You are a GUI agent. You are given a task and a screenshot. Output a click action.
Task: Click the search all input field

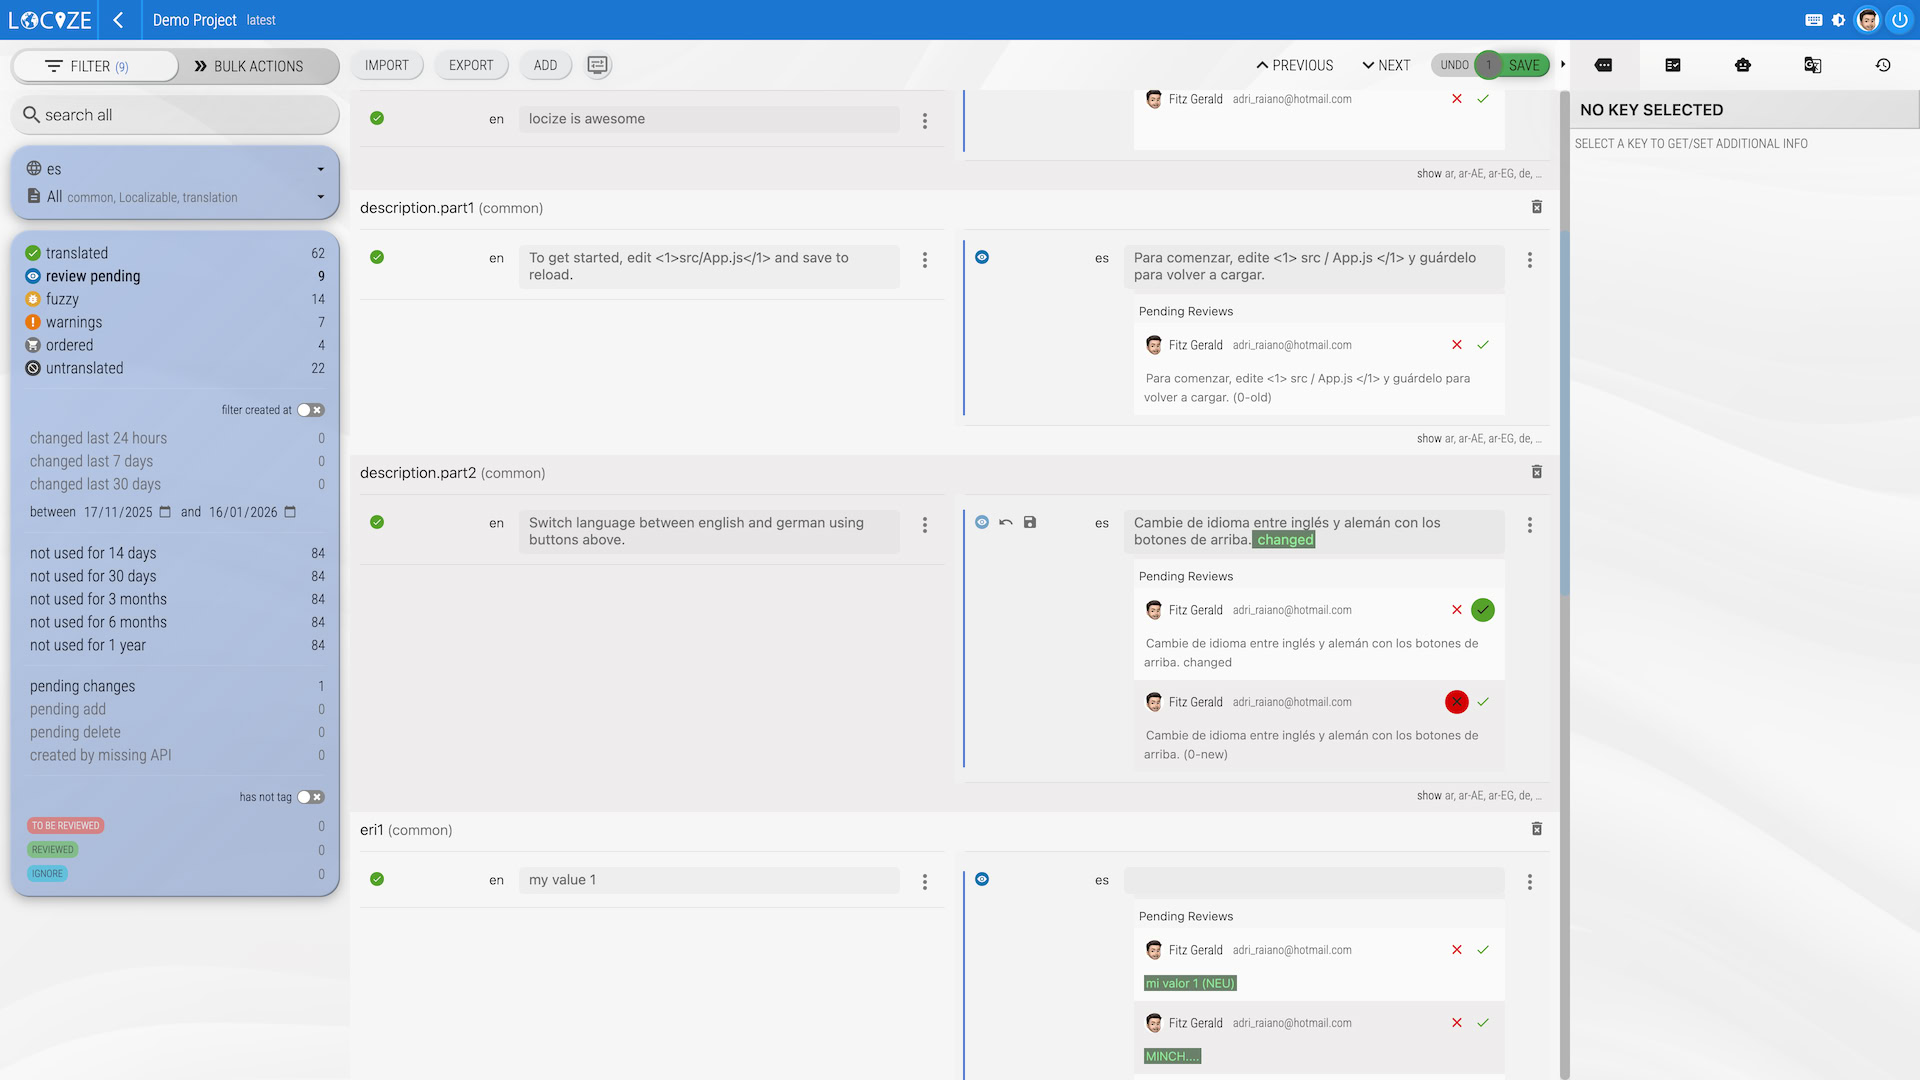(x=175, y=115)
